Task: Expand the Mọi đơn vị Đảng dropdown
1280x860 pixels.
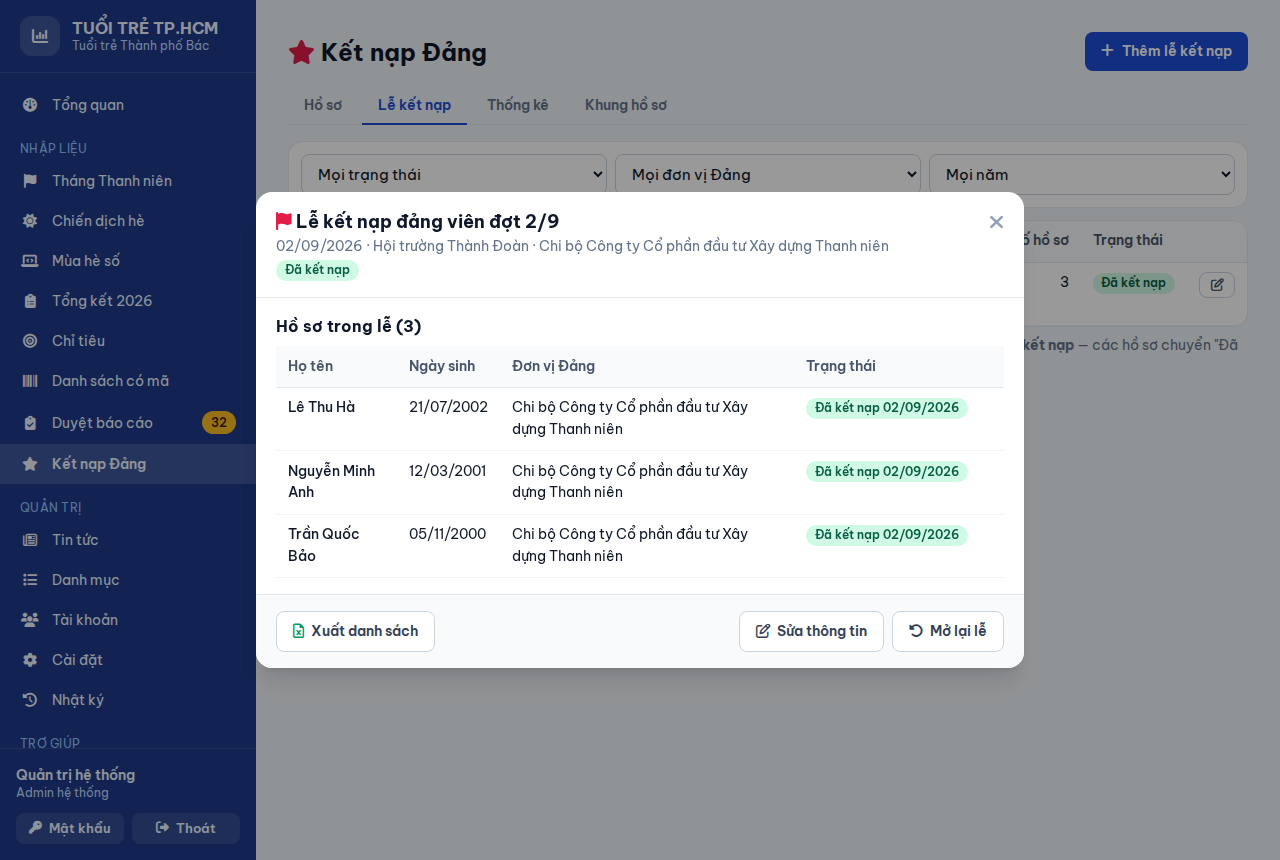Action: (768, 174)
